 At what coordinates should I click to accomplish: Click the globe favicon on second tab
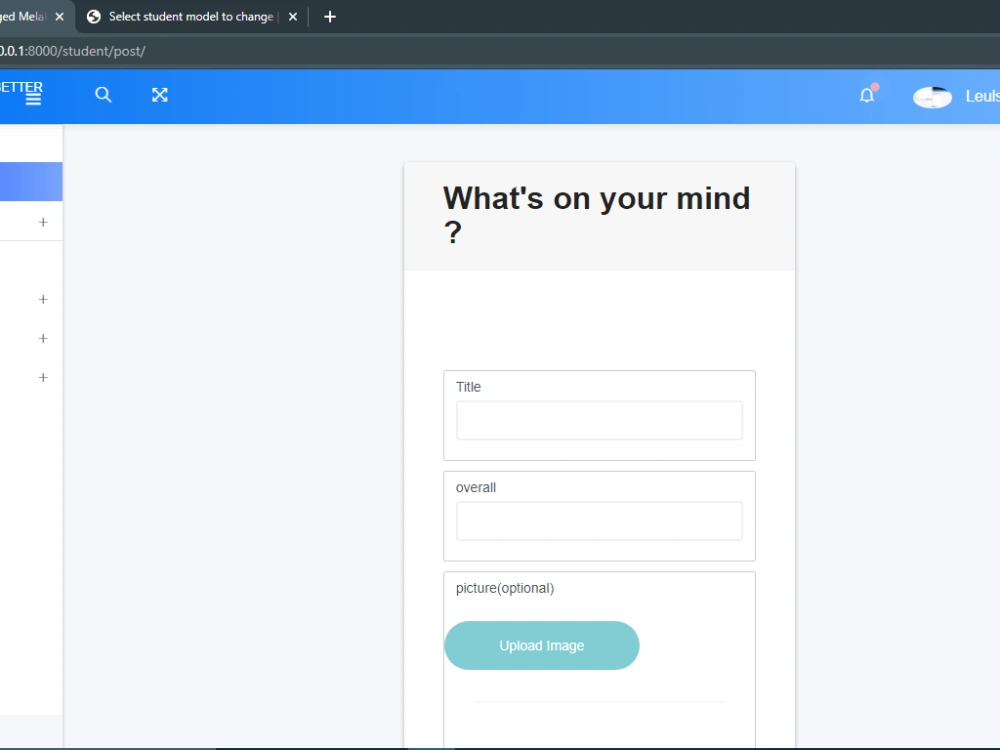(94, 17)
